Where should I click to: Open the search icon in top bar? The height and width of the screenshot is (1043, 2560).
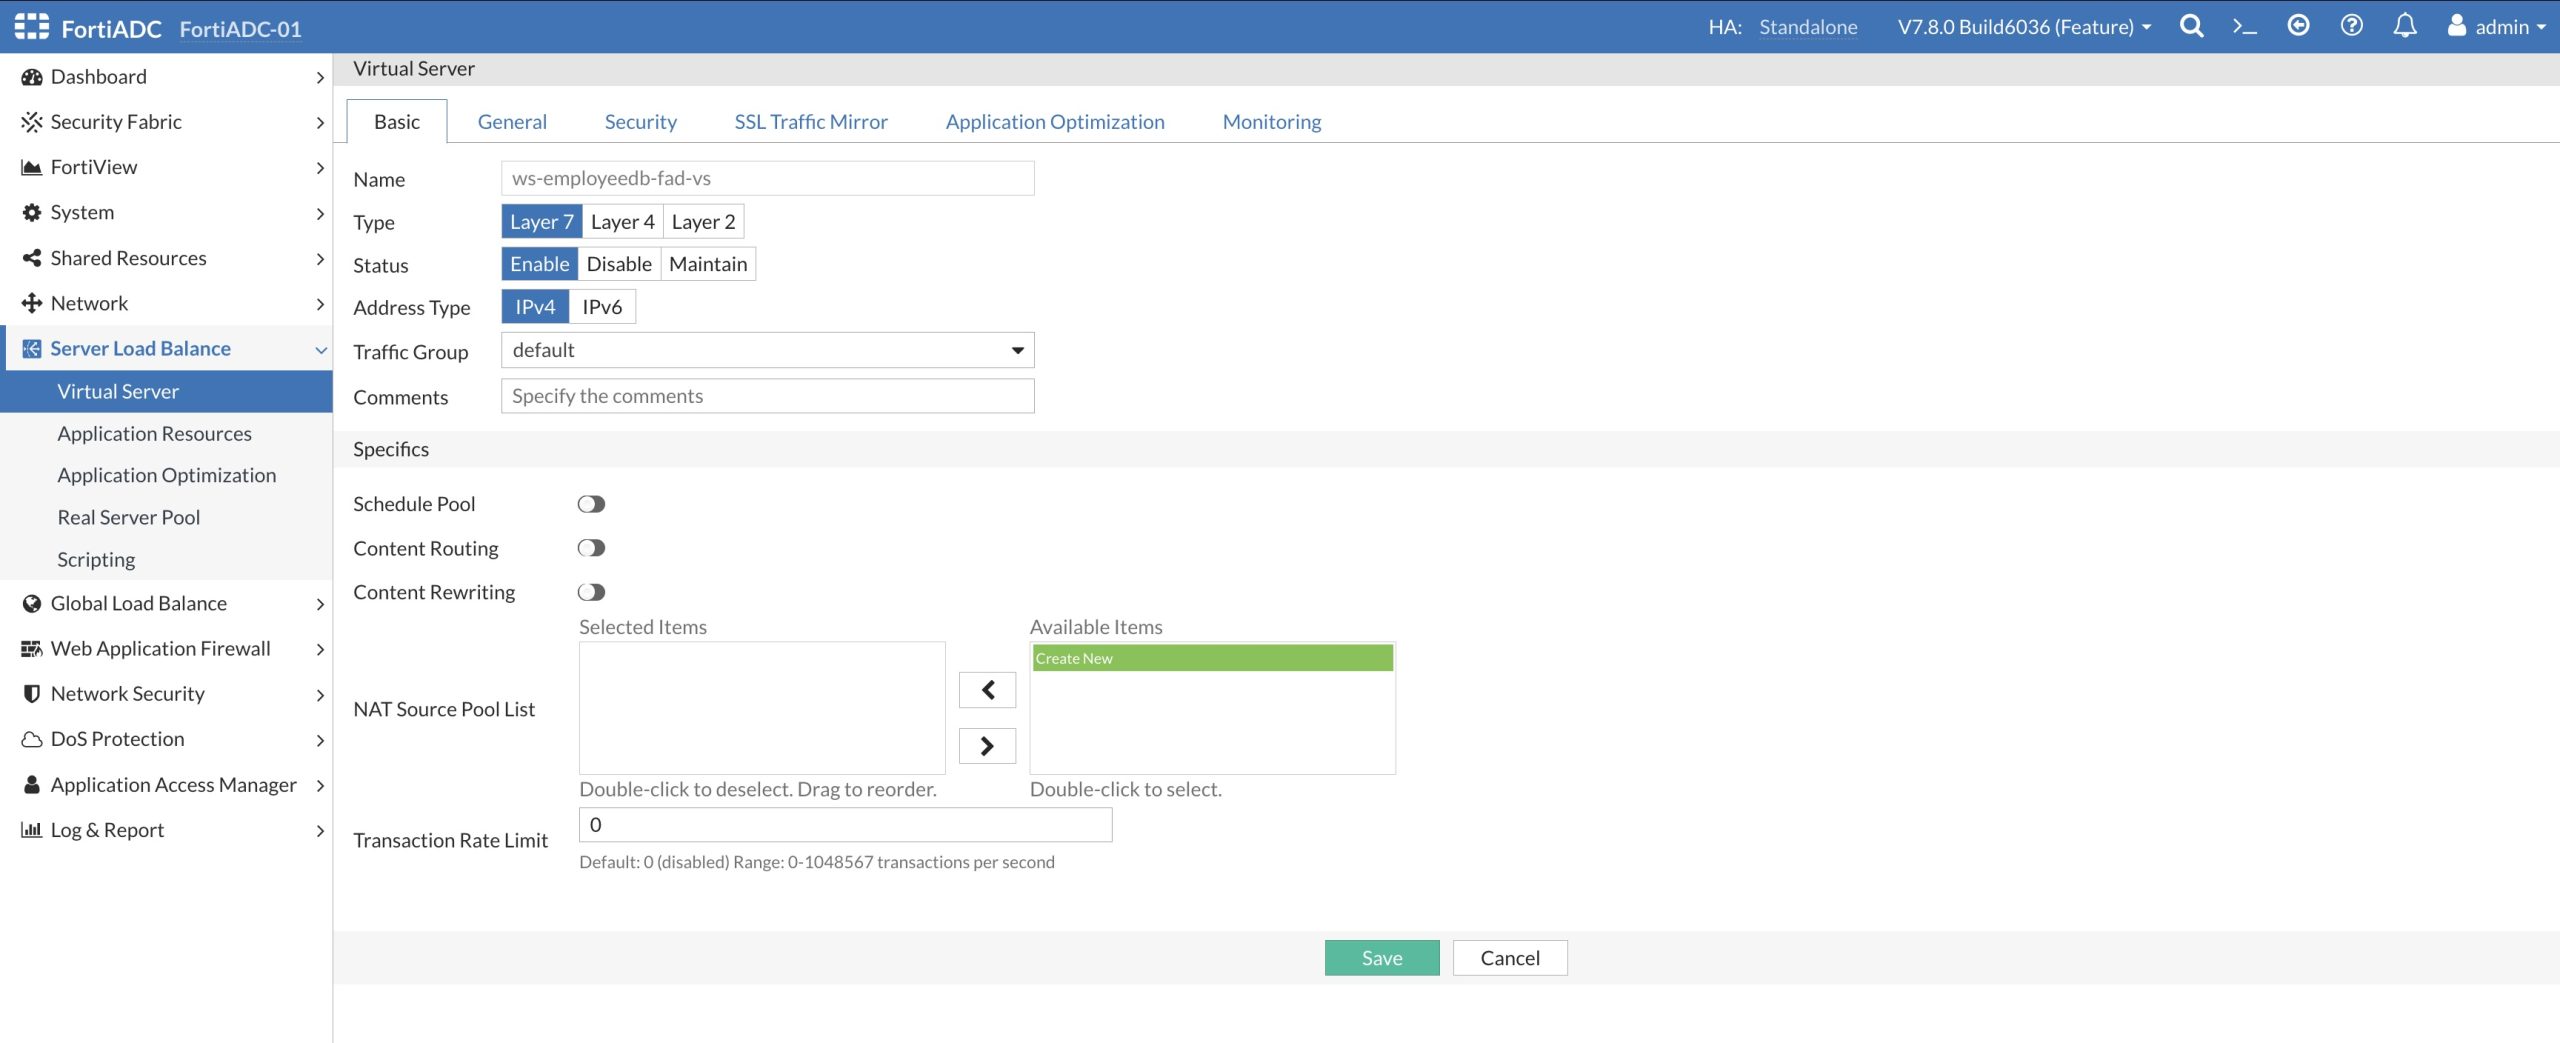(2191, 27)
